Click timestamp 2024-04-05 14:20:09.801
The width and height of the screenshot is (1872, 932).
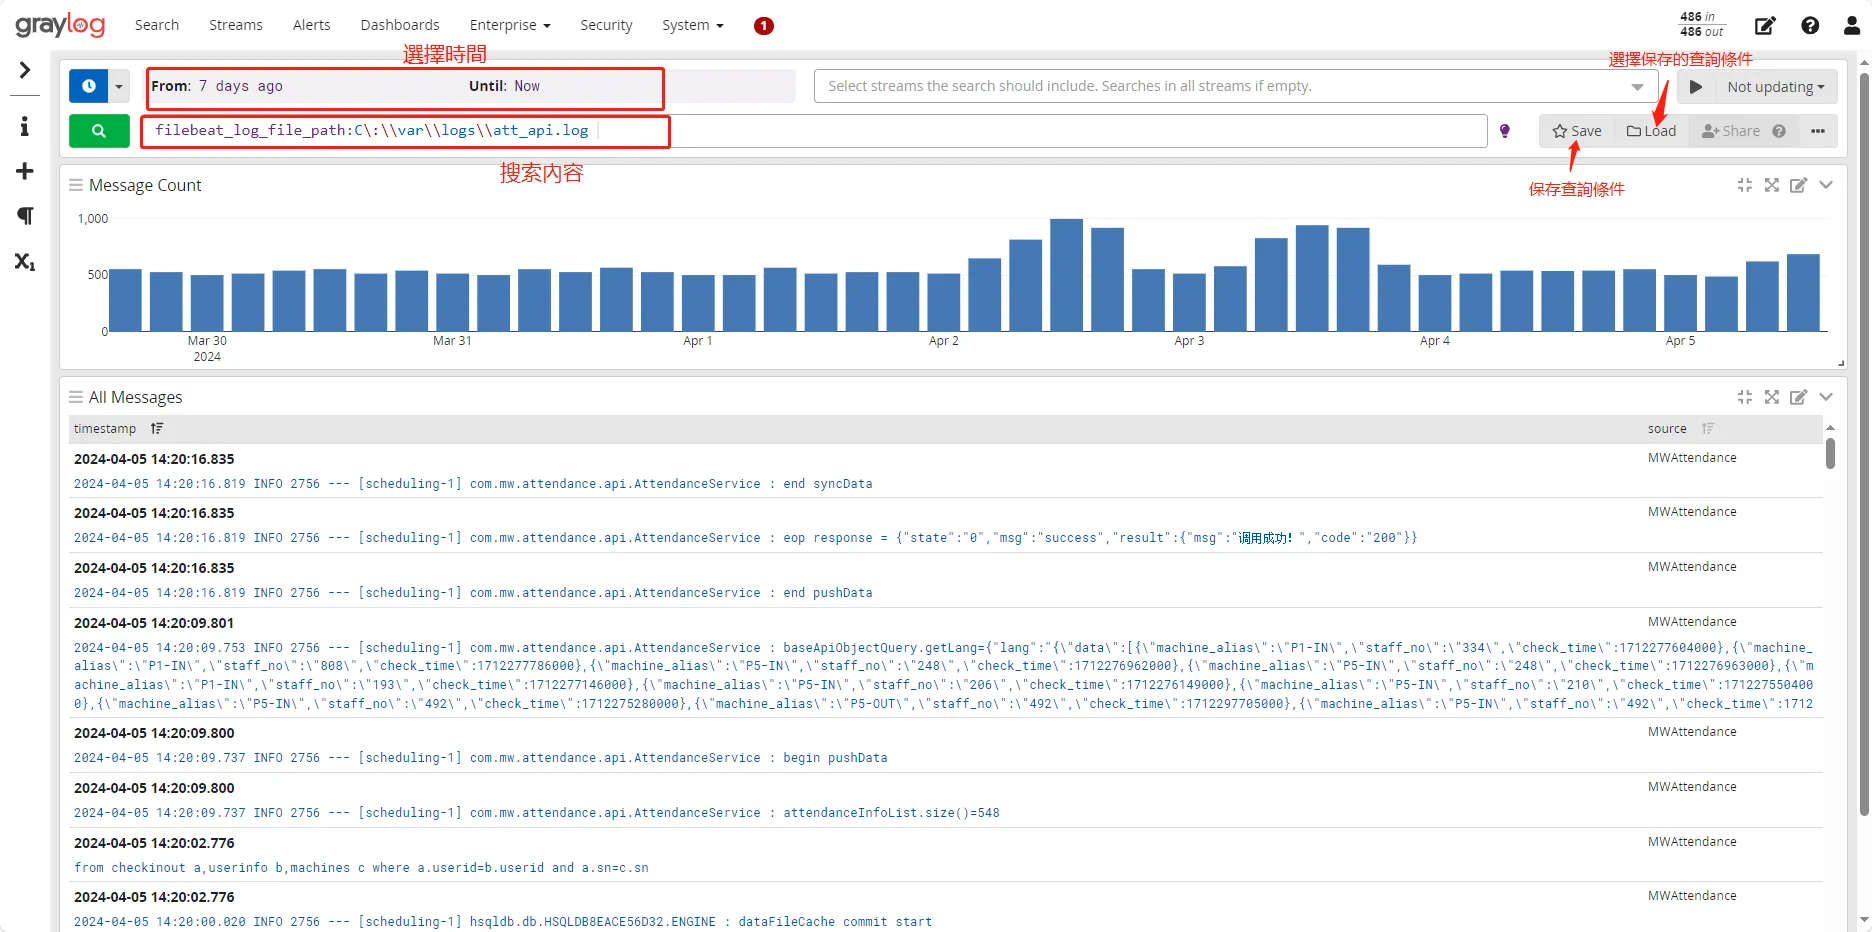tap(154, 623)
